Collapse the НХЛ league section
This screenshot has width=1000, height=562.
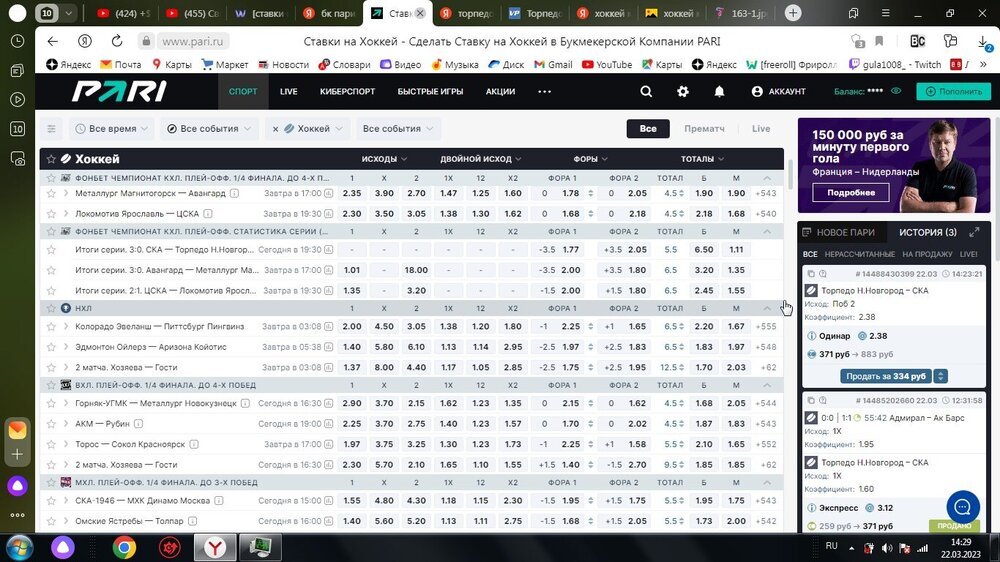(767, 308)
